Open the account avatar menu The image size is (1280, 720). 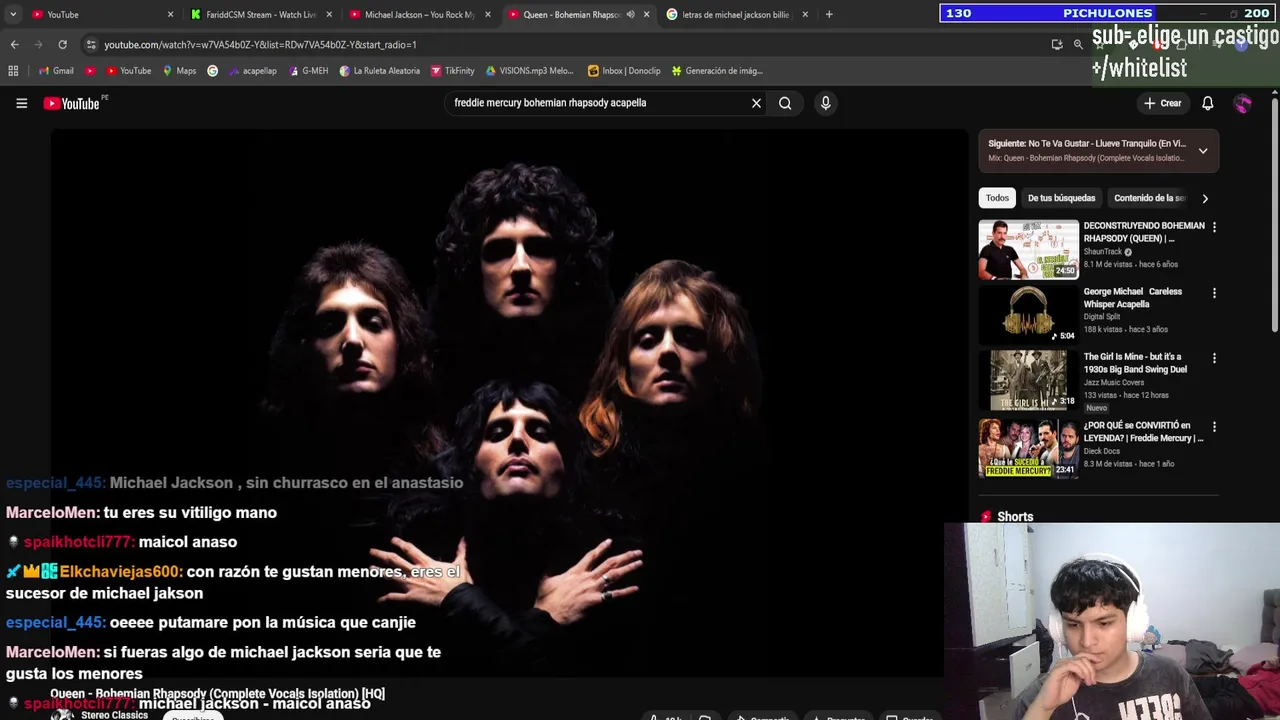pyautogui.click(x=1242, y=103)
